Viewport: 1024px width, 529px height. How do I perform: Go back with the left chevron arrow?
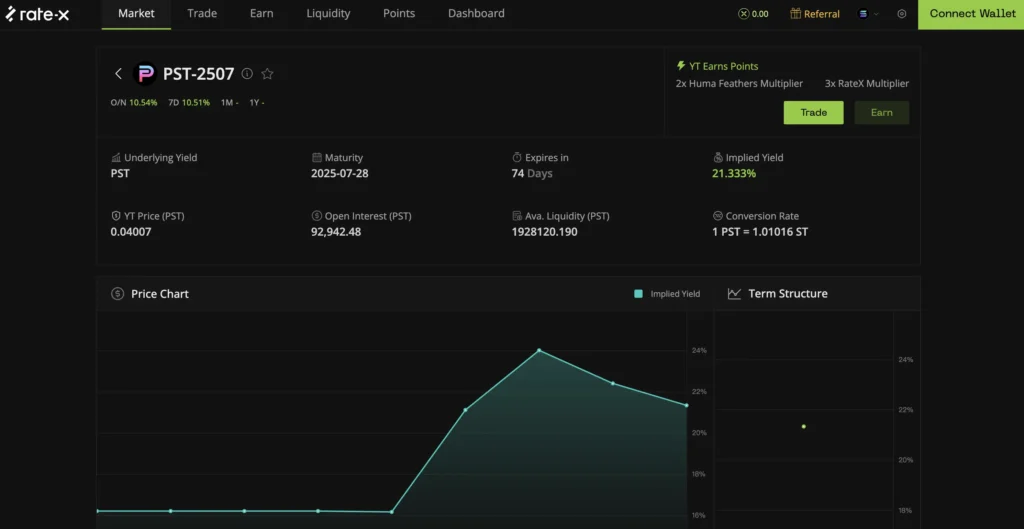click(118, 74)
